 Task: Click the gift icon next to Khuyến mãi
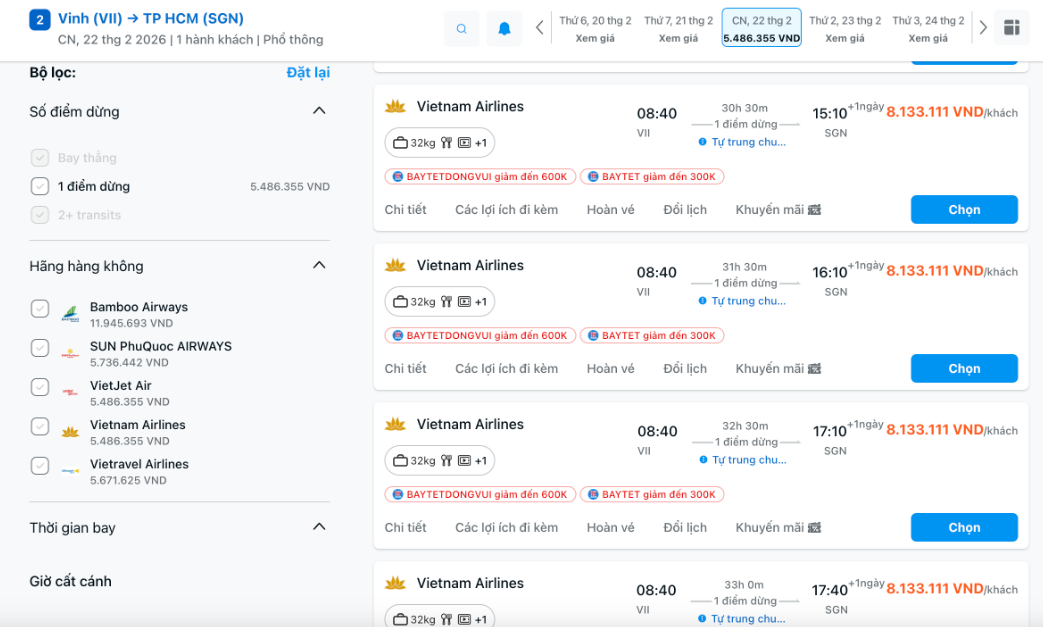coord(812,209)
